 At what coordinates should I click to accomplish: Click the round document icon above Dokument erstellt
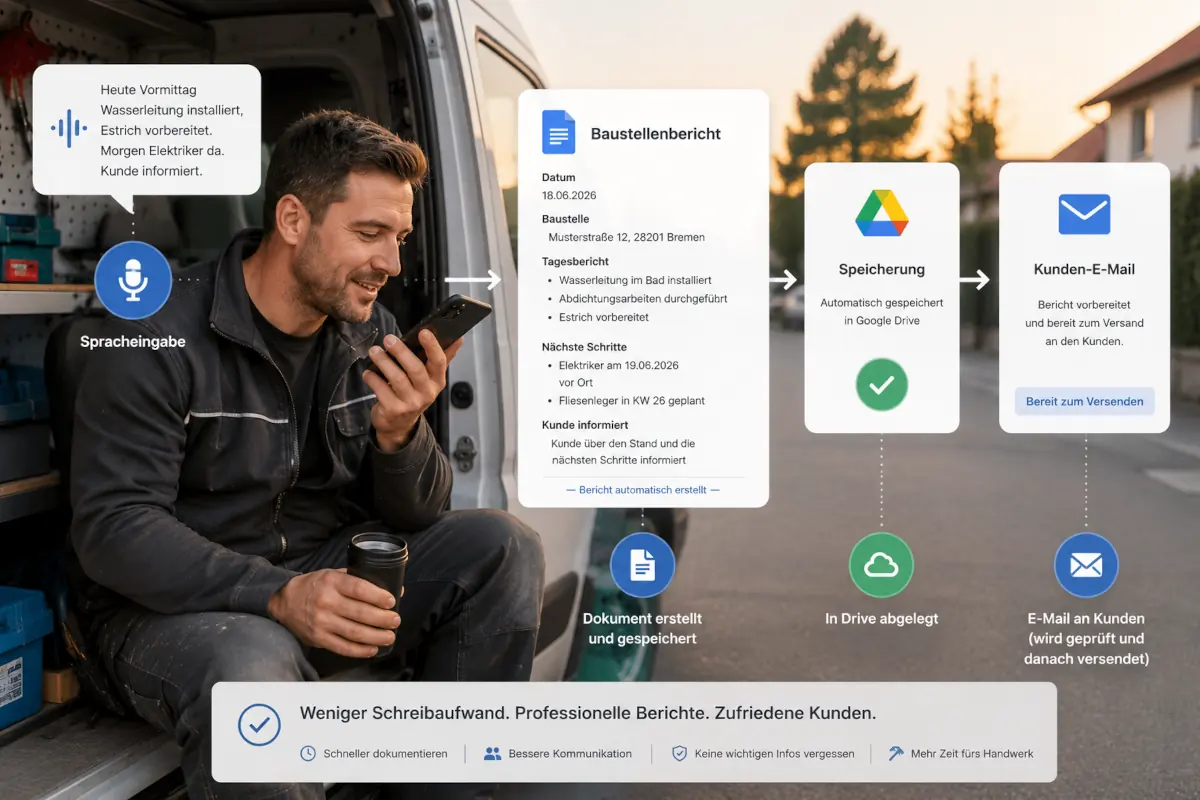643,566
